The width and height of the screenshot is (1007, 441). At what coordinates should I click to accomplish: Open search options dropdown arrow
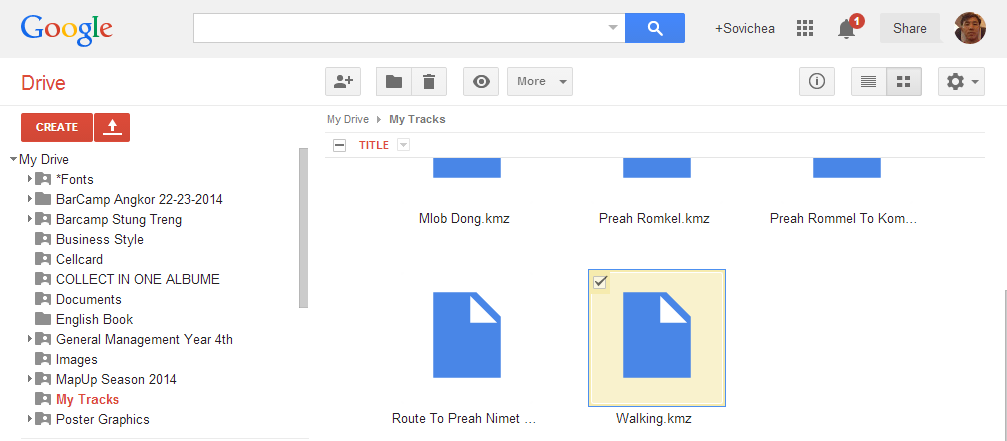613,28
